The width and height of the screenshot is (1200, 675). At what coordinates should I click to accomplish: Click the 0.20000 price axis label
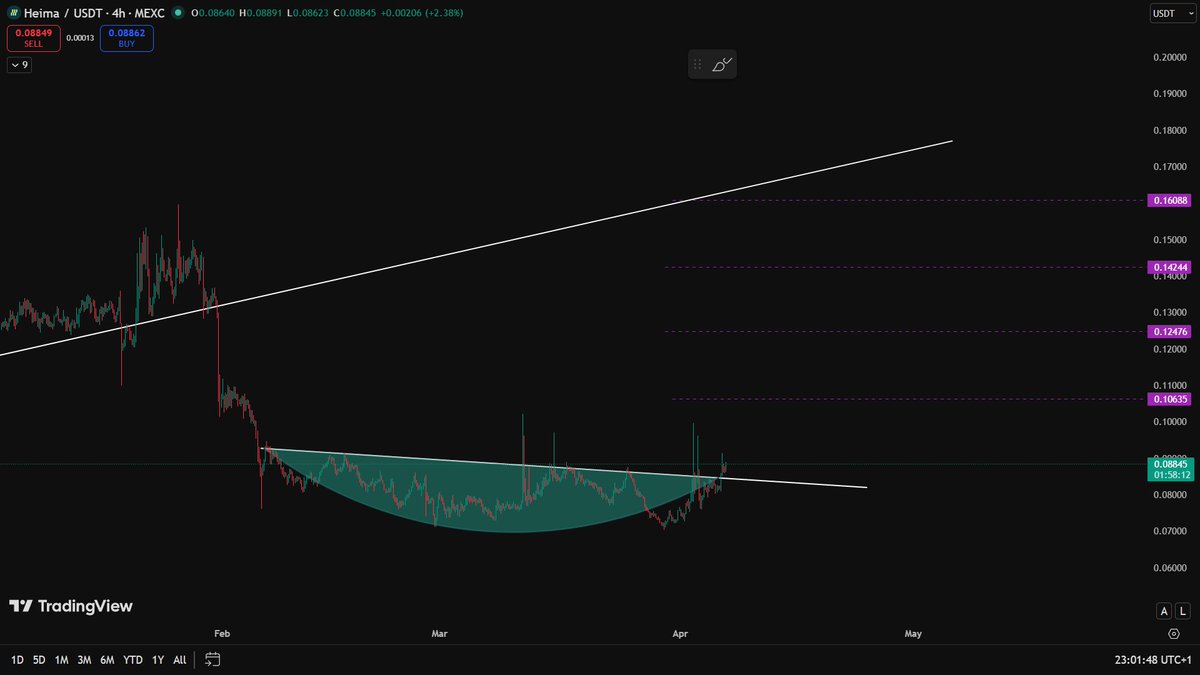coord(1170,57)
